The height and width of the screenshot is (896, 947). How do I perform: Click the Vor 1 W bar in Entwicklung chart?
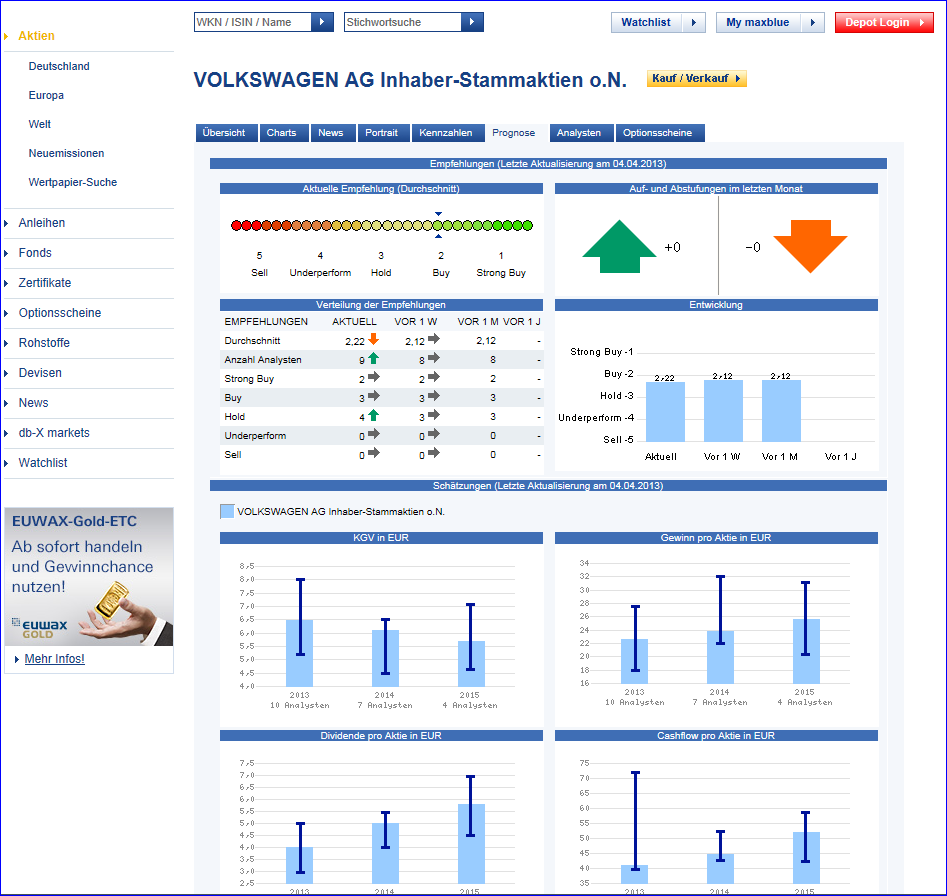(723, 411)
